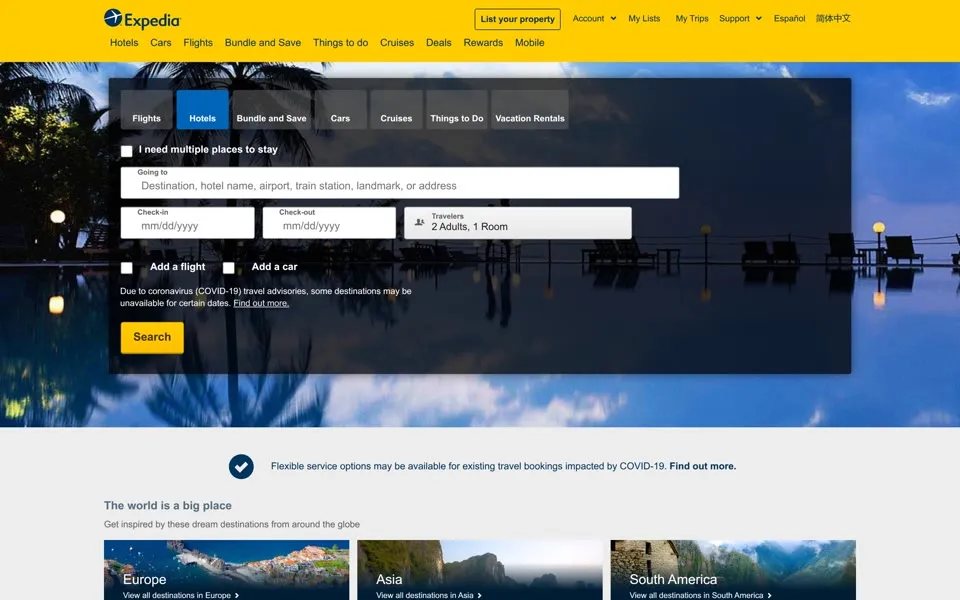Screen dimensions: 960x600
Task: Click the chevron next to Asia destinations
Action: (x=479, y=595)
